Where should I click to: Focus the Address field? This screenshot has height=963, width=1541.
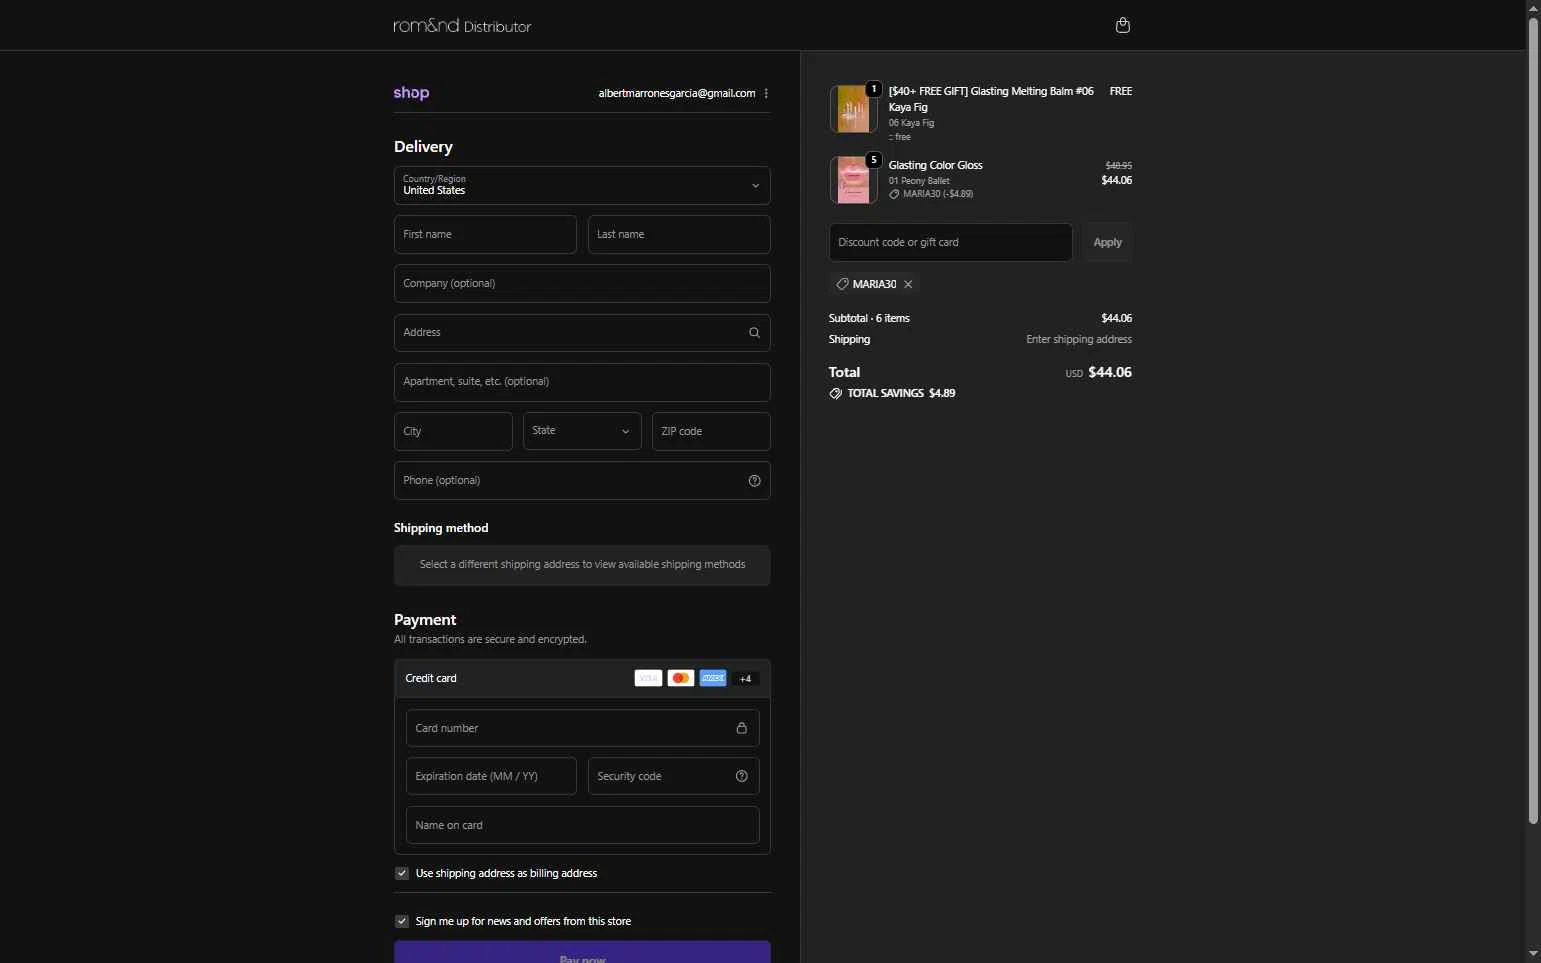(582, 332)
